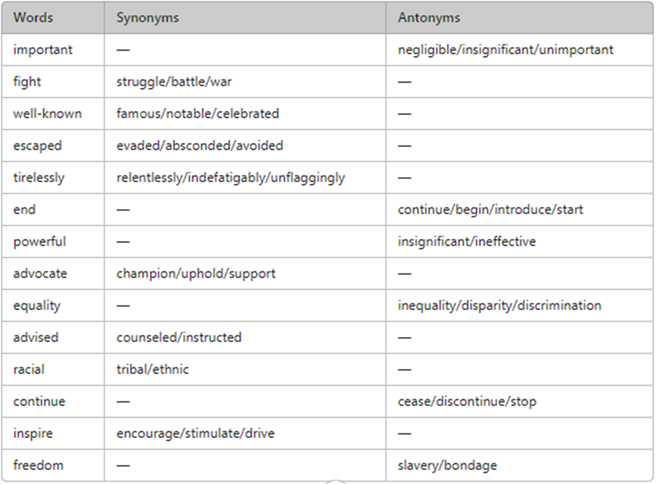Select the word 'important' in first row

click(43, 50)
